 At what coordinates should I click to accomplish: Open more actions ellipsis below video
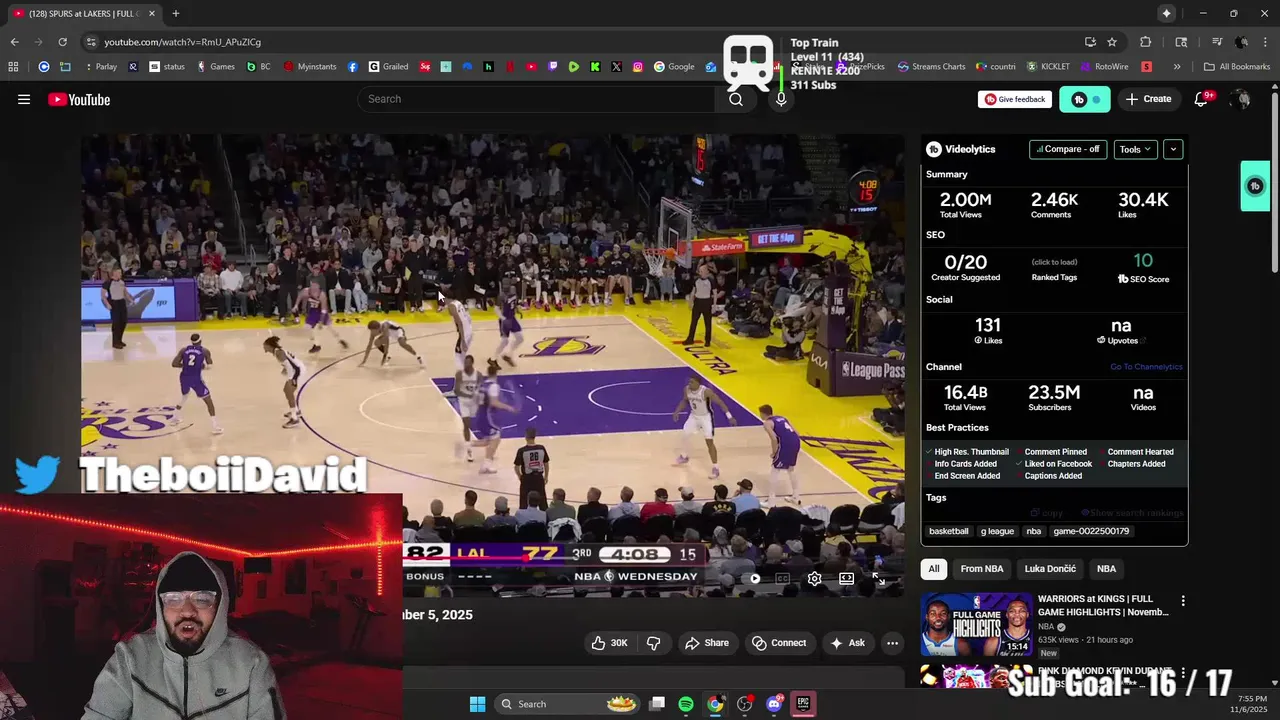click(x=892, y=643)
